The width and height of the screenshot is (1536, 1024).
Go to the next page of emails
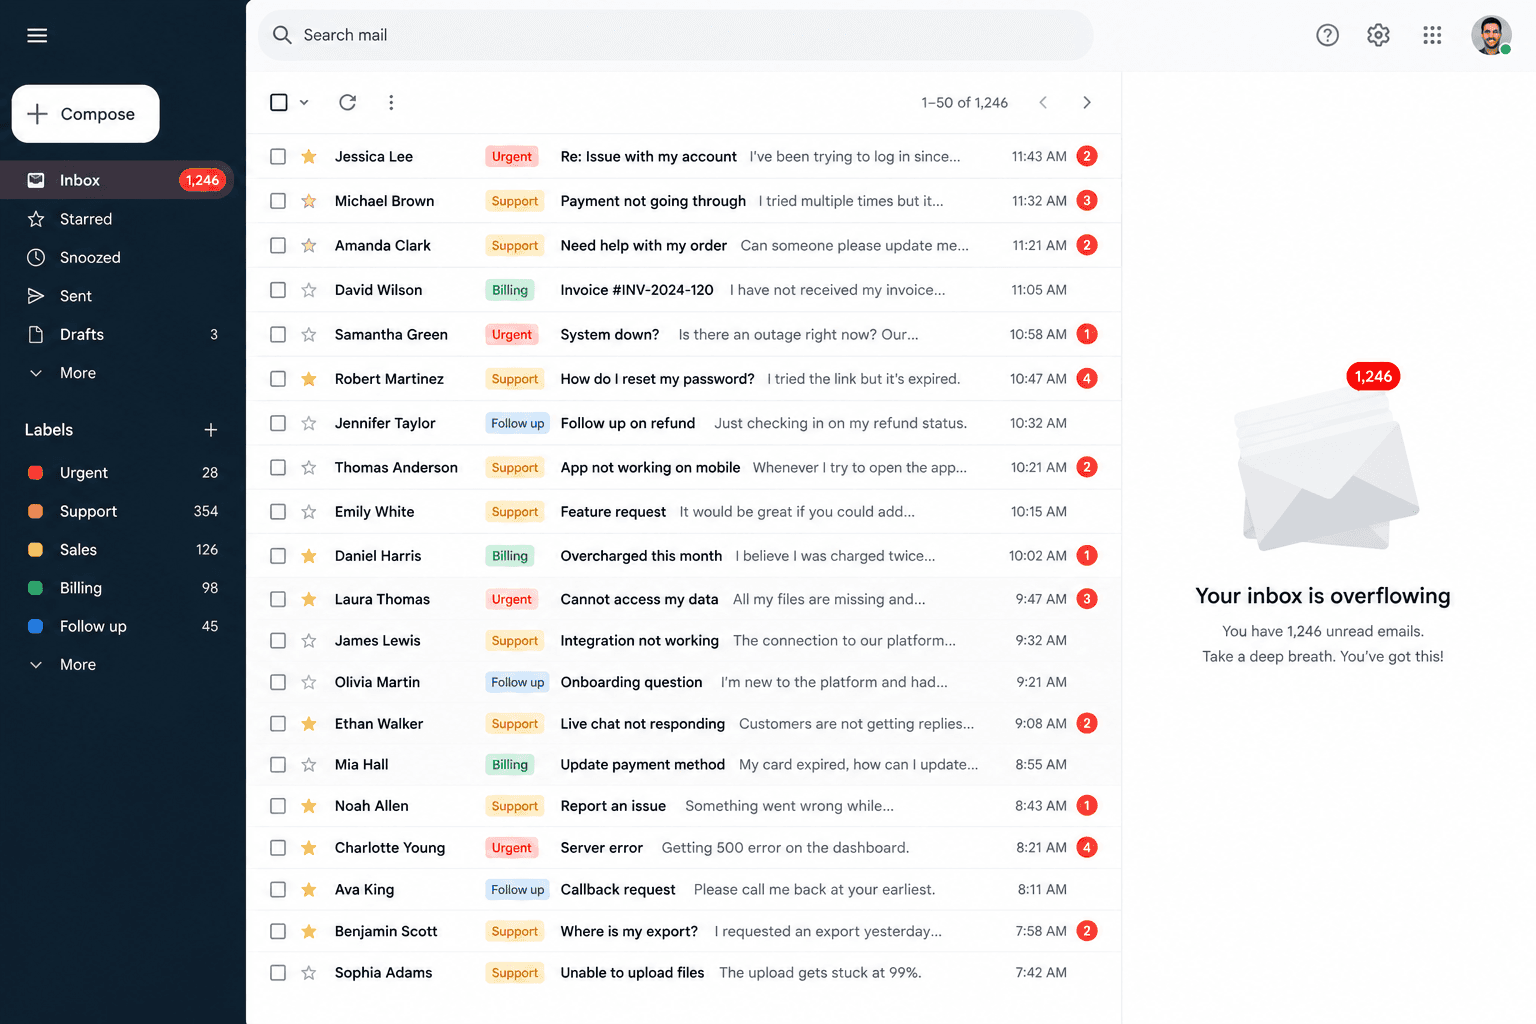coord(1087,102)
